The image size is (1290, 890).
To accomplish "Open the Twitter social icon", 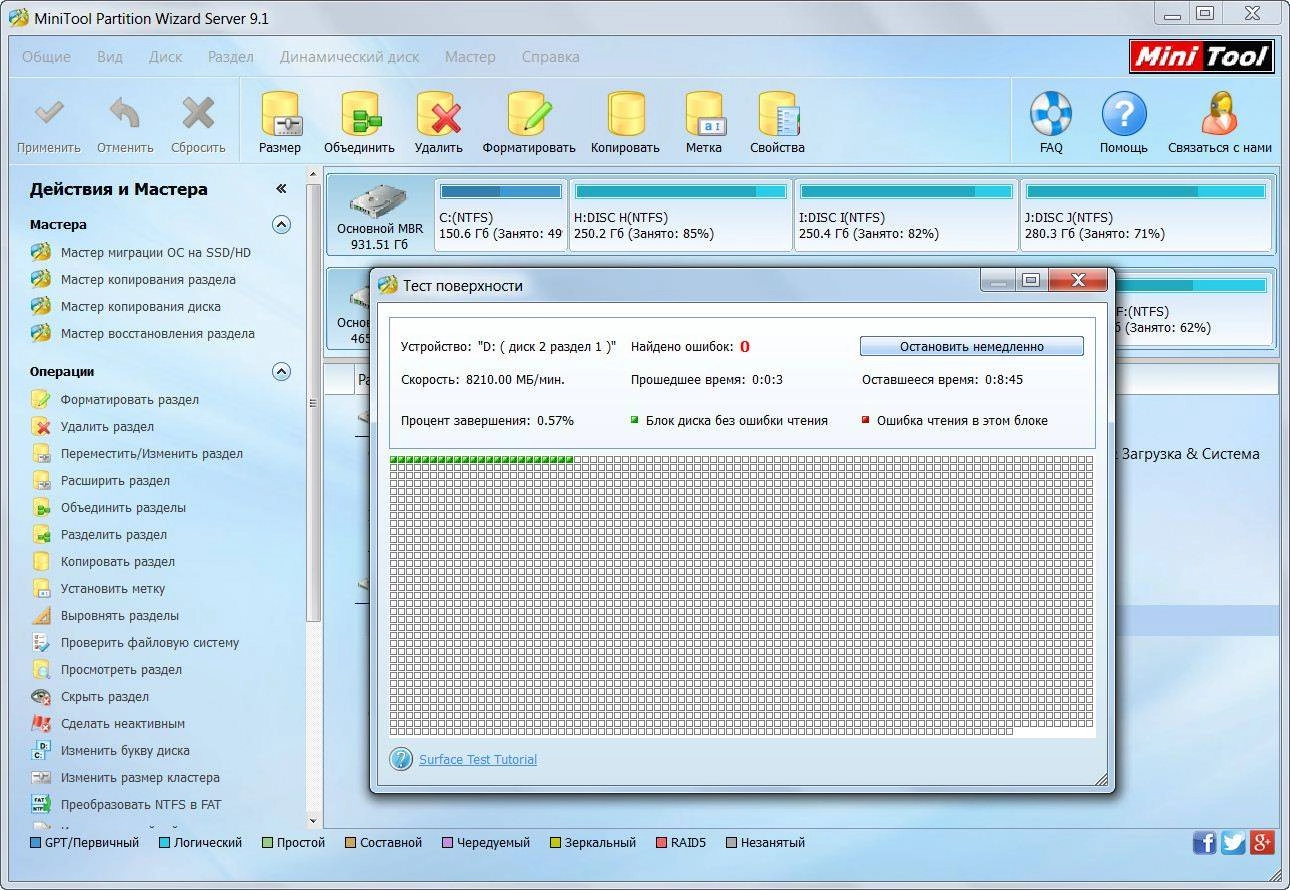I will coord(1233,843).
